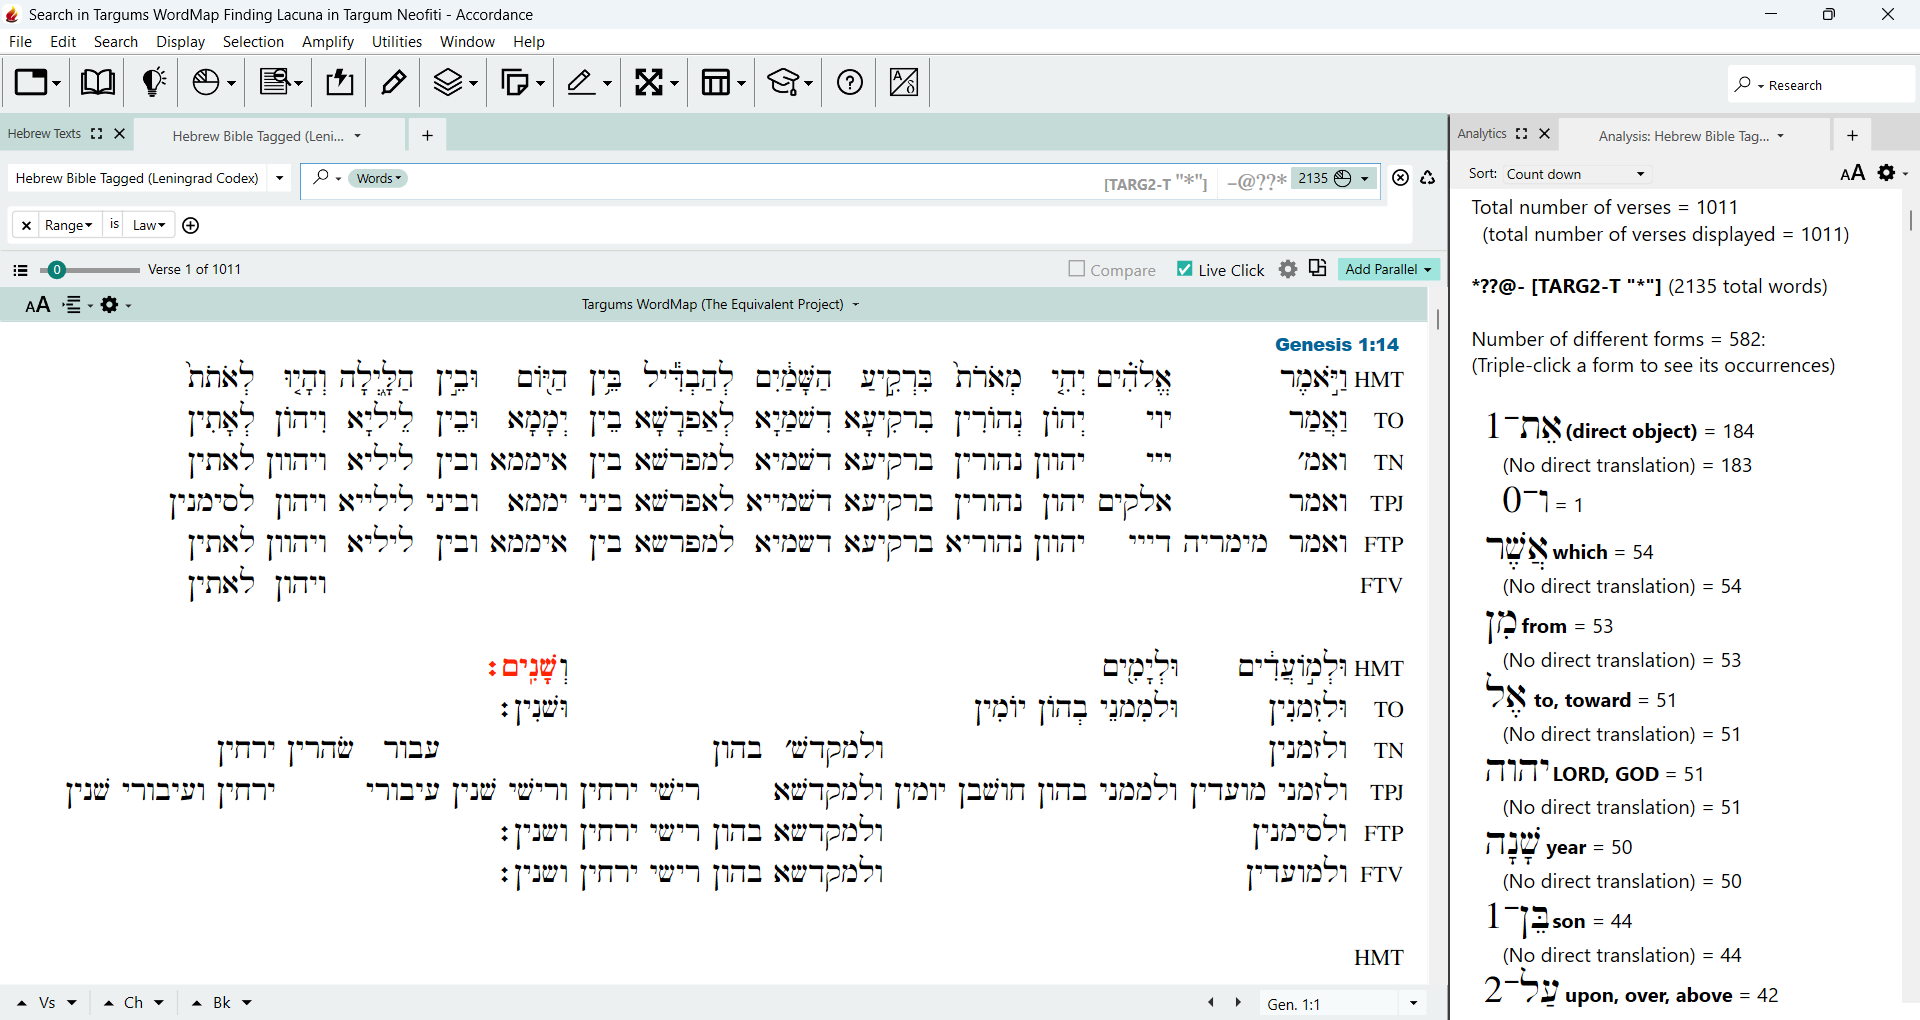Click the highlighter pen toolbar icon
Screen dimensions: 1920x1020
[394, 82]
